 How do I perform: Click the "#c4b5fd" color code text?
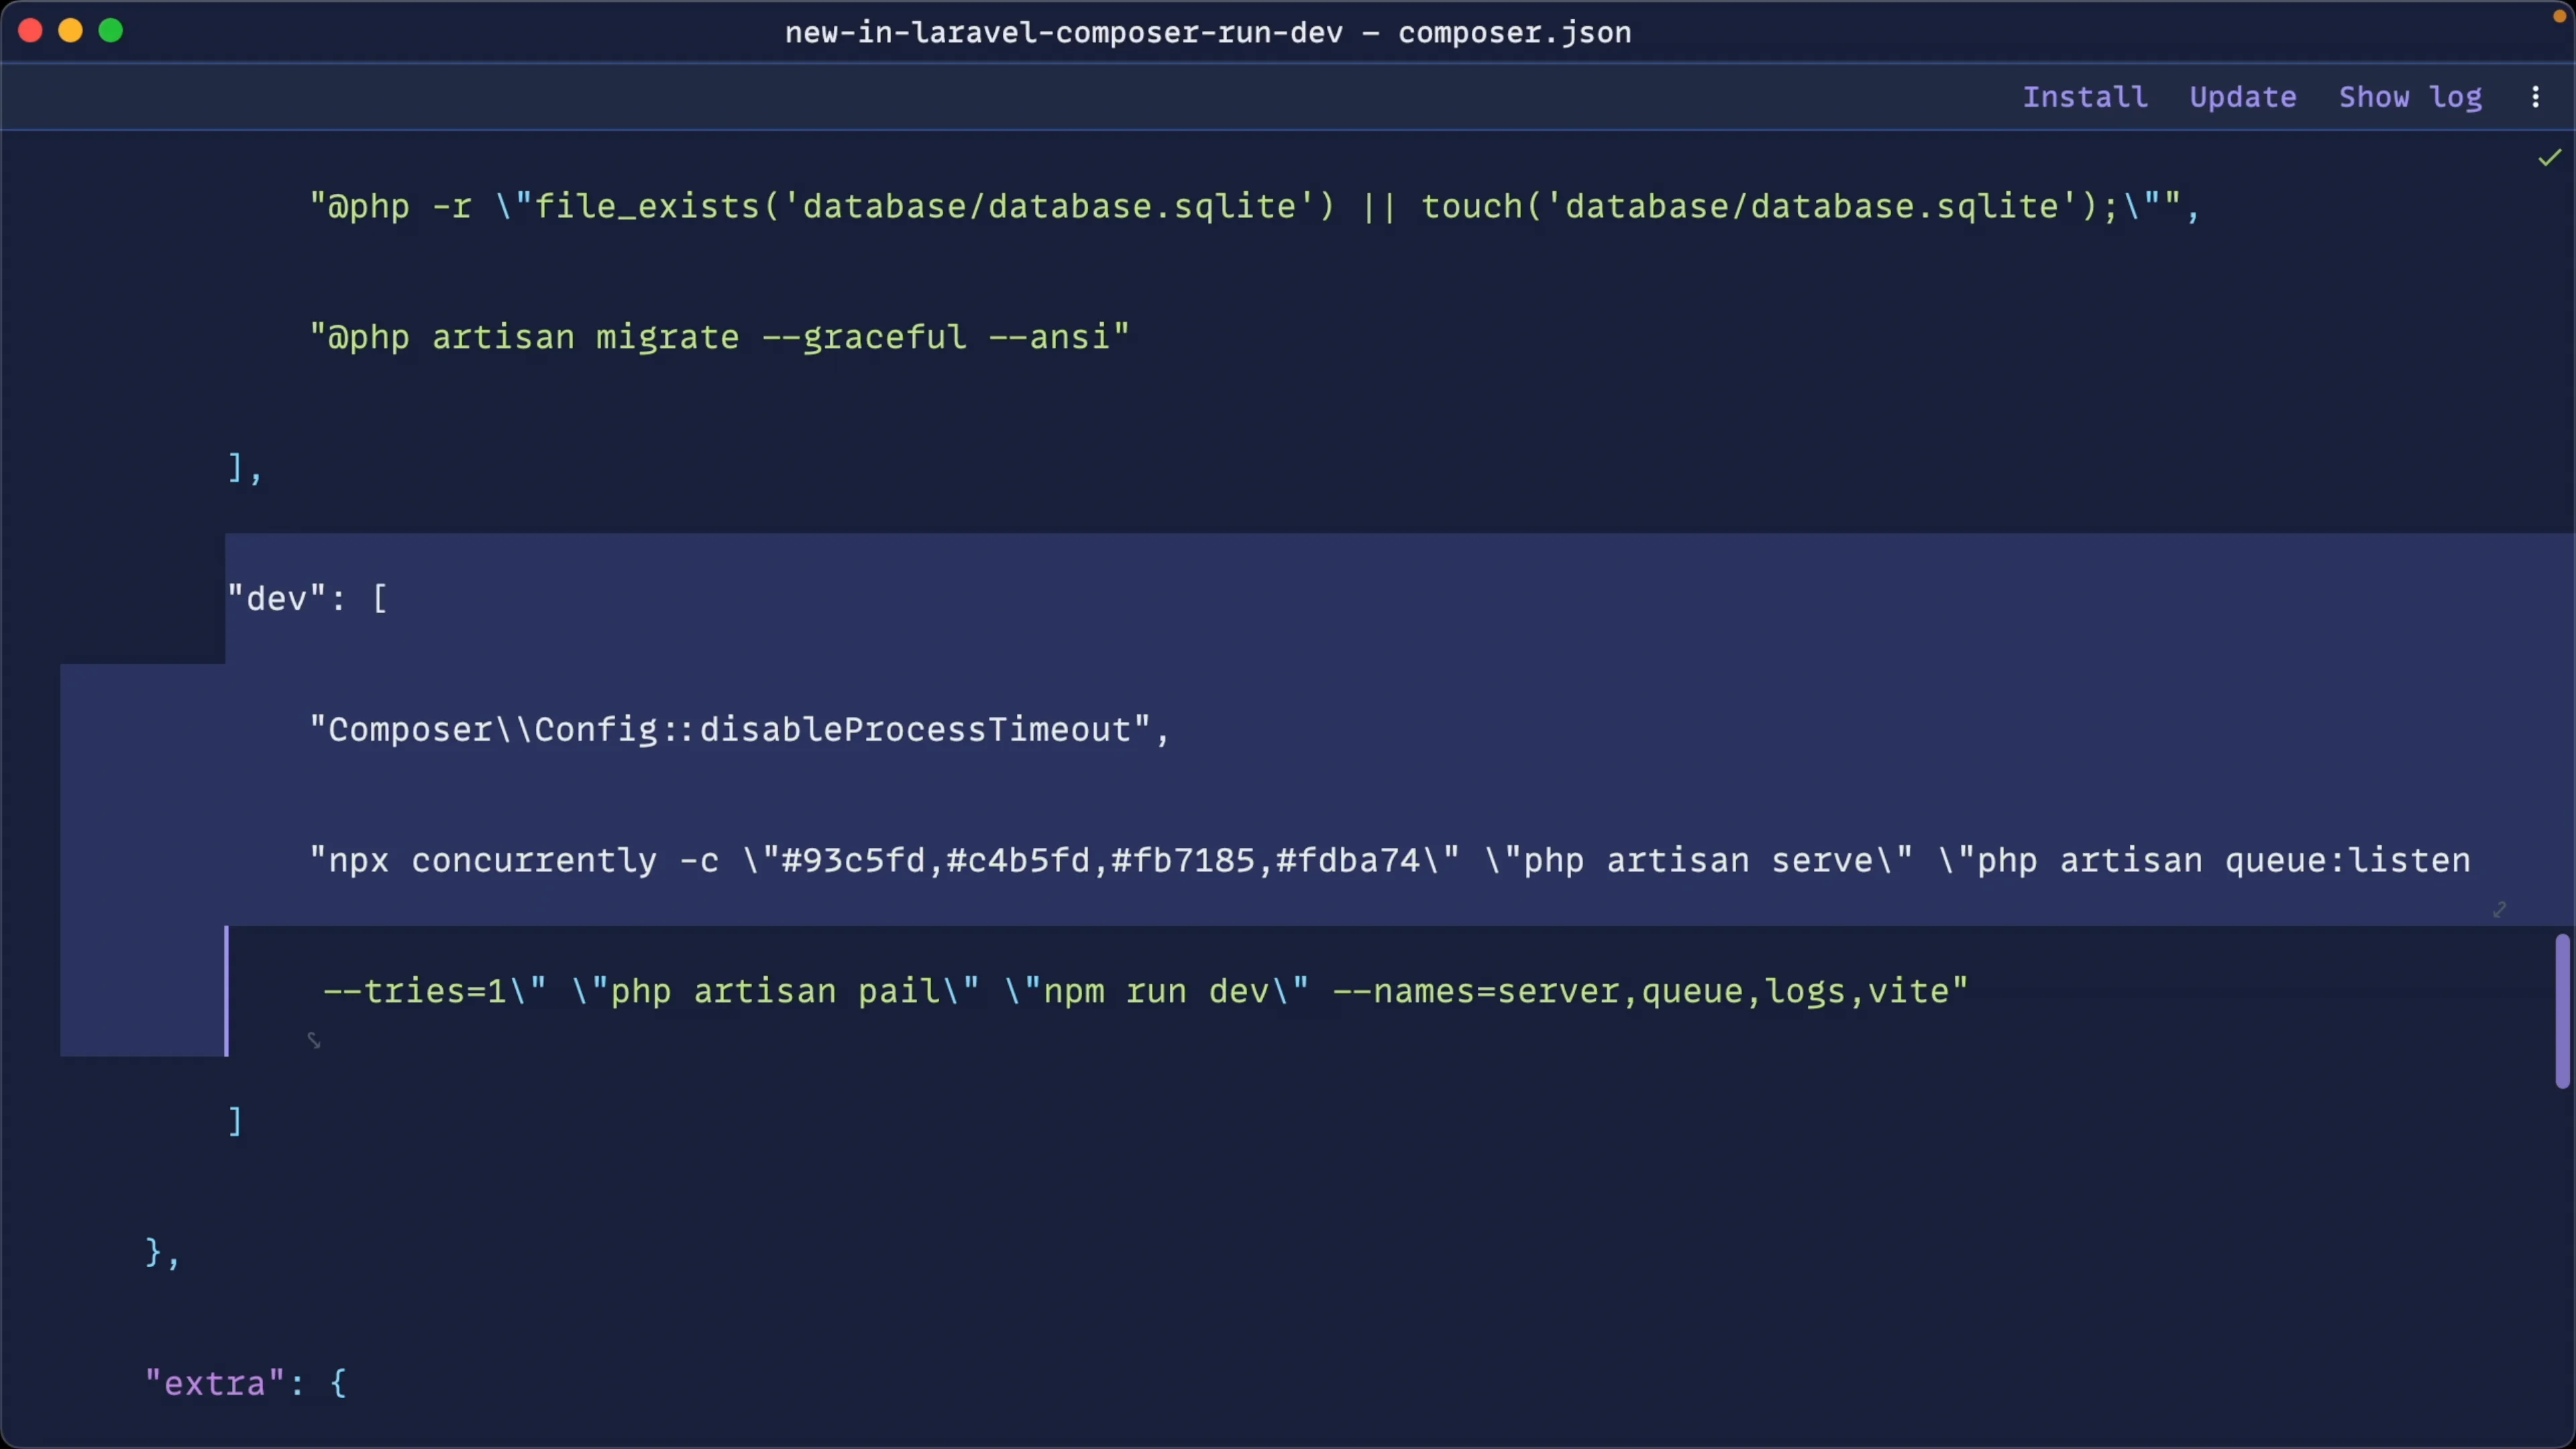(1018, 861)
